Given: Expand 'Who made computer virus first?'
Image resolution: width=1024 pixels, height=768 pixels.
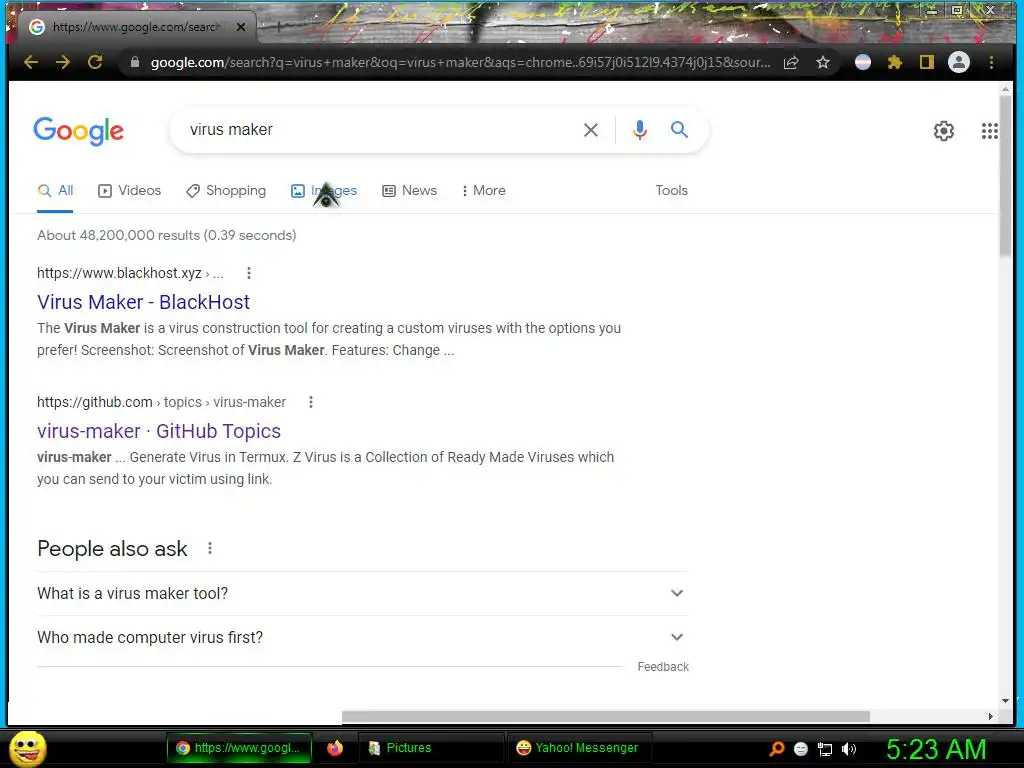Looking at the screenshot, I should click(x=362, y=637).
